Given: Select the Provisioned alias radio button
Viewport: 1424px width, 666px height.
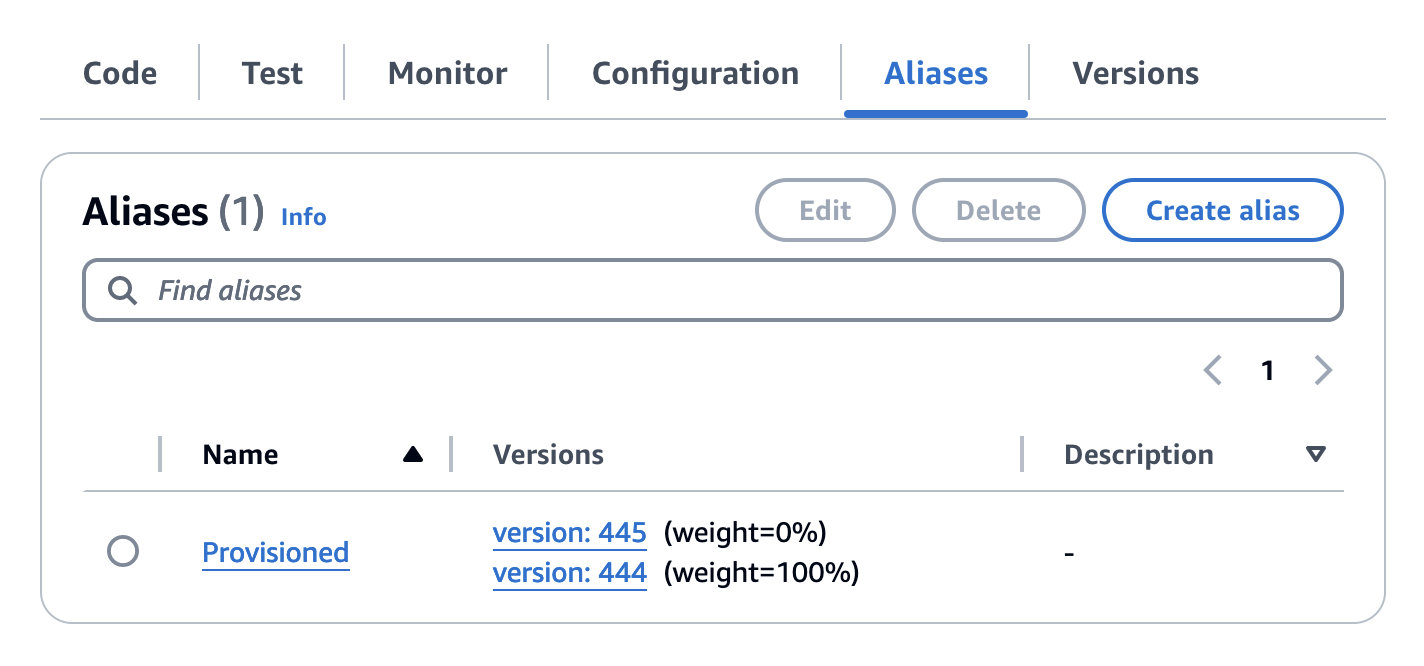Looking at the screenshot, I should [x=123, y=551].
